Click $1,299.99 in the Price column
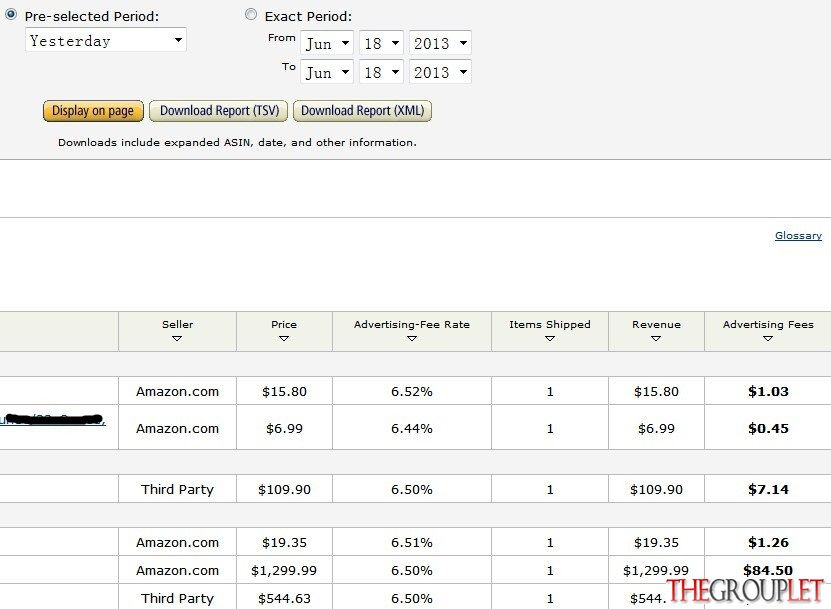Viewport: 831px width, 609px height. coord(284,570)
